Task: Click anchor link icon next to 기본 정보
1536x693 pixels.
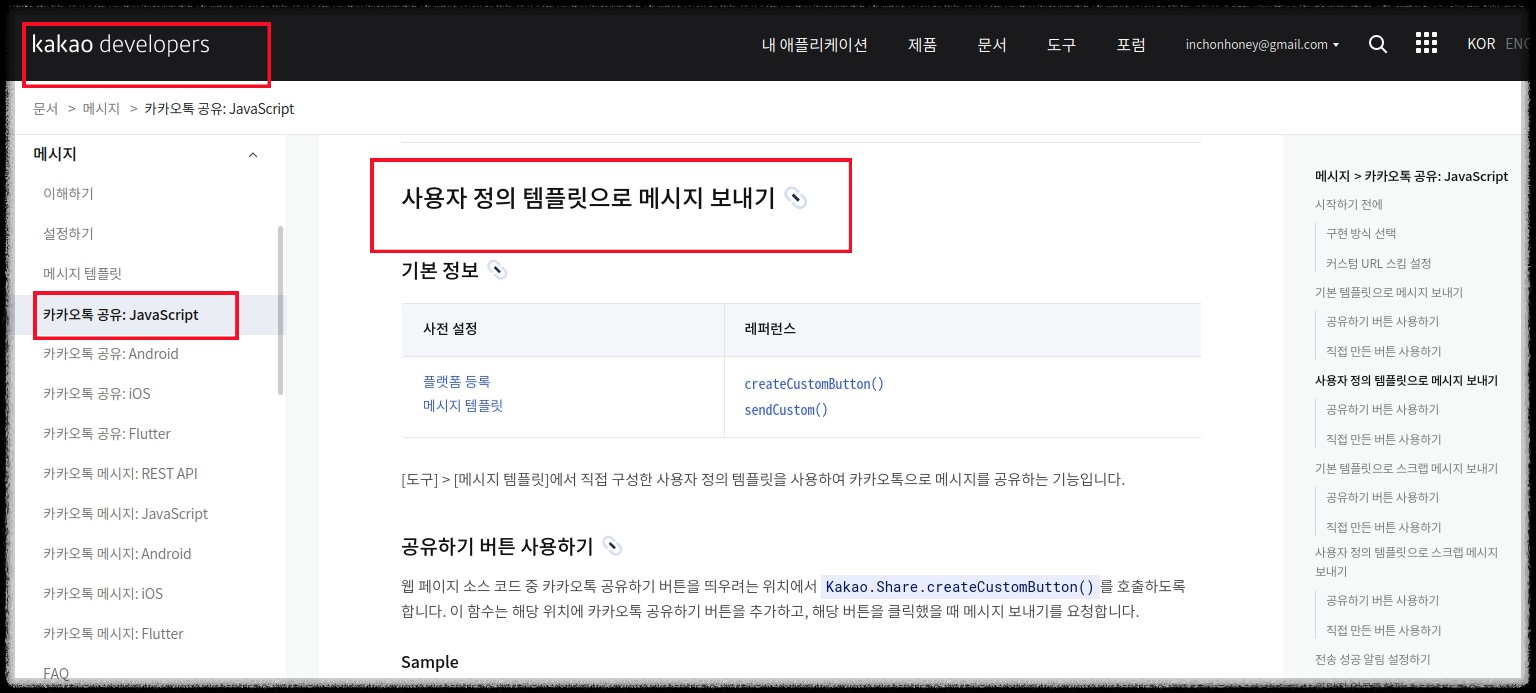Action: pyautogui.click(x=497, y=270)
